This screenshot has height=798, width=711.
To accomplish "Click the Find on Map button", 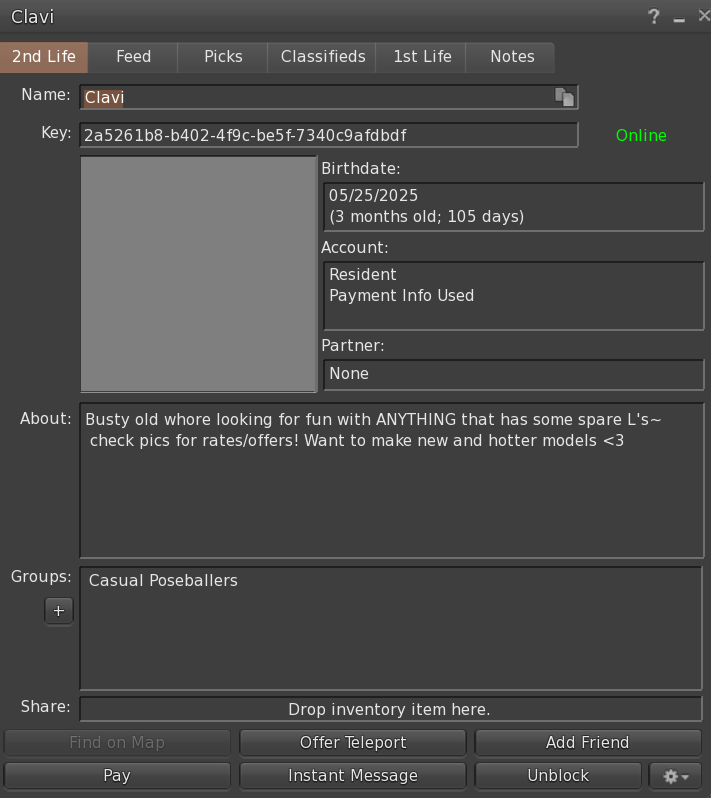I will coord(117,743).
